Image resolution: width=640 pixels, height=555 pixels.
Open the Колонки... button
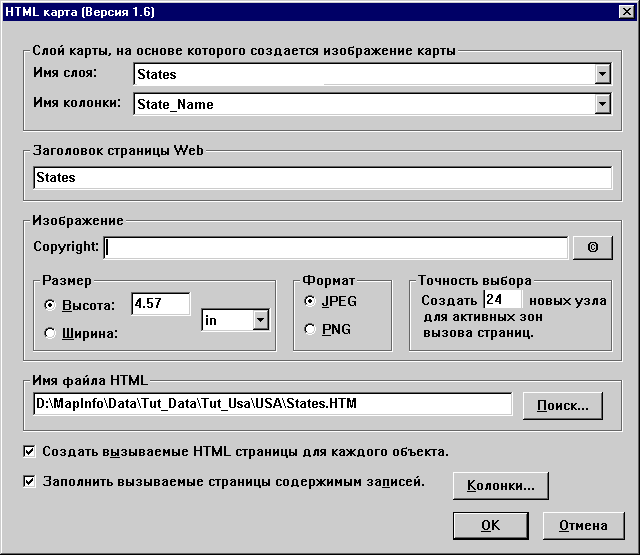[x=501, y=486]
